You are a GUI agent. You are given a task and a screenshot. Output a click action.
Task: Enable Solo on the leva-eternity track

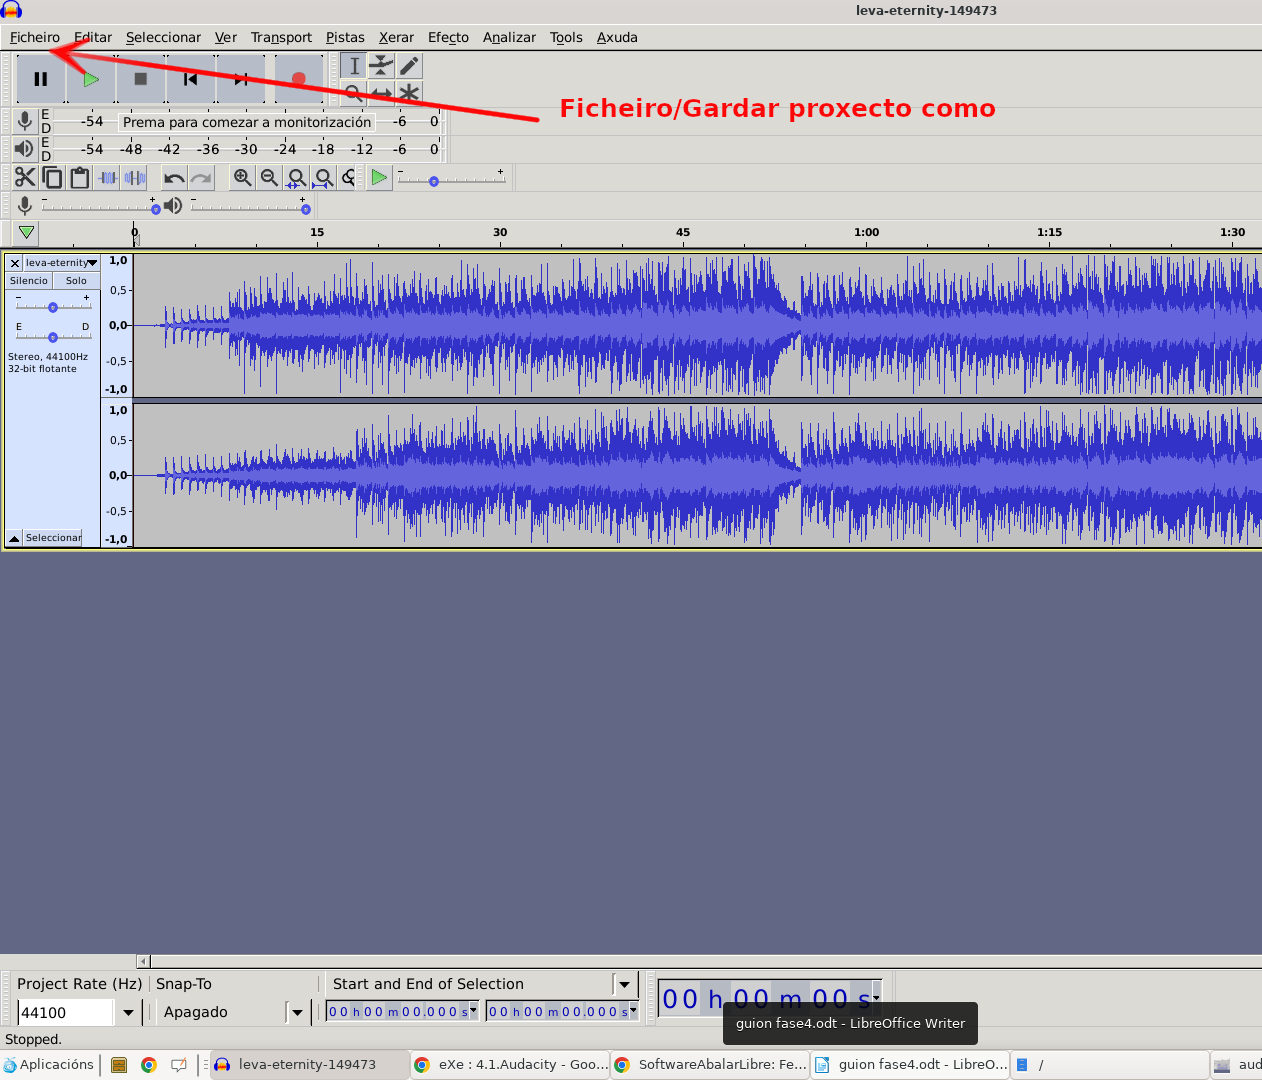76,280
